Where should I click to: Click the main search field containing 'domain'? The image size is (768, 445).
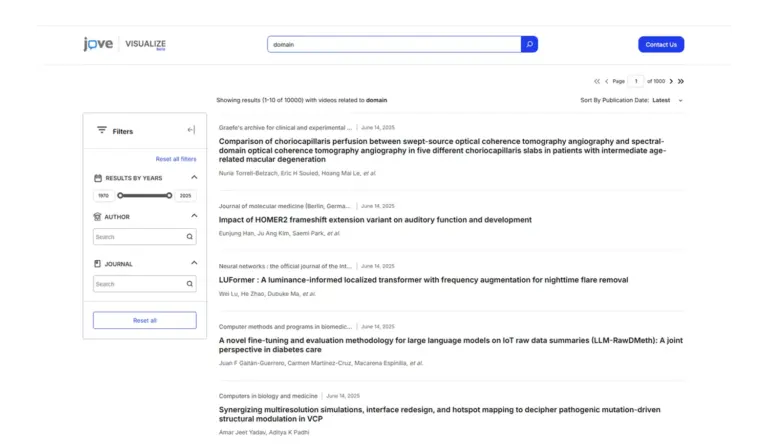pyautogui.click(x=394, y=44)
